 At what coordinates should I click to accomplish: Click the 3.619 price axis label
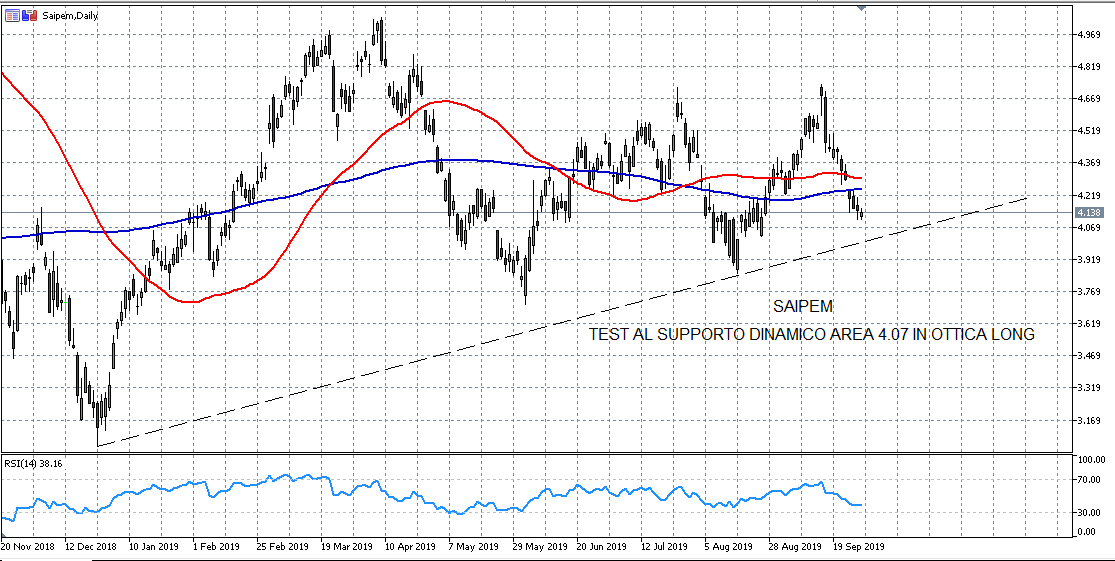(1089, 324)
